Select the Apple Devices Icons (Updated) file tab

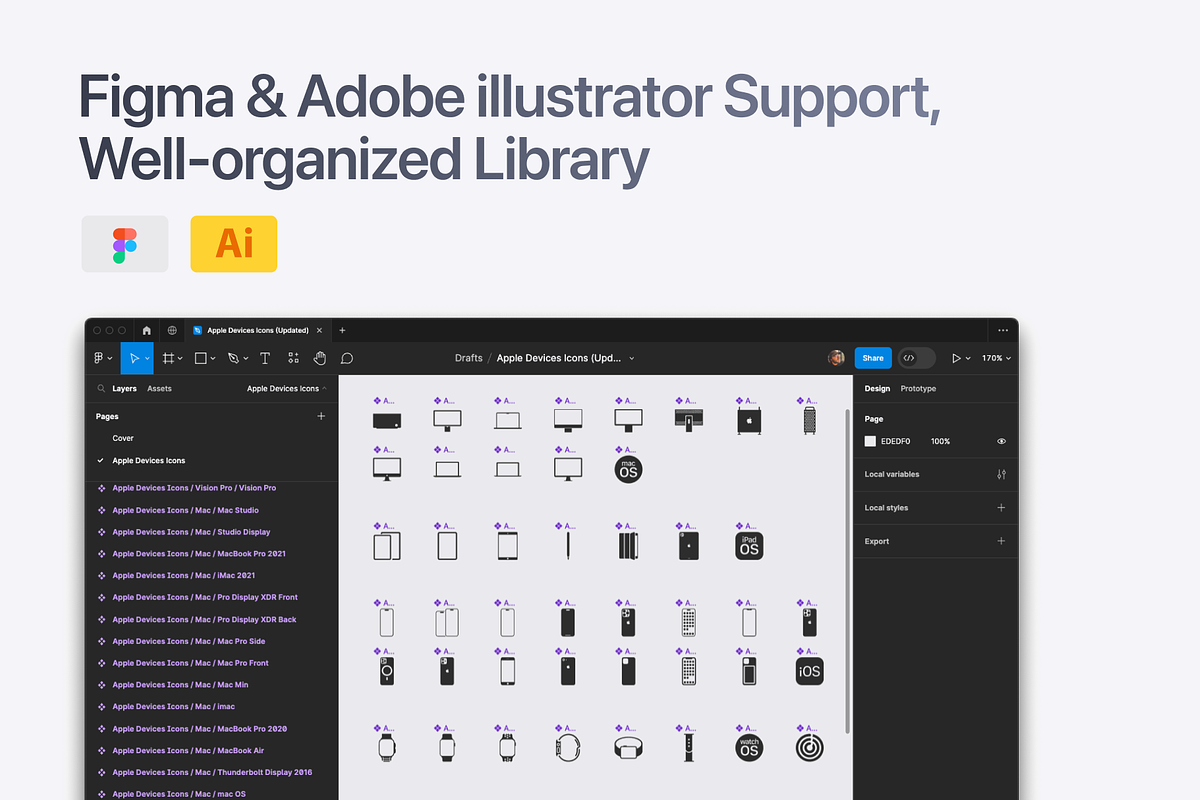tap(257, 330)
